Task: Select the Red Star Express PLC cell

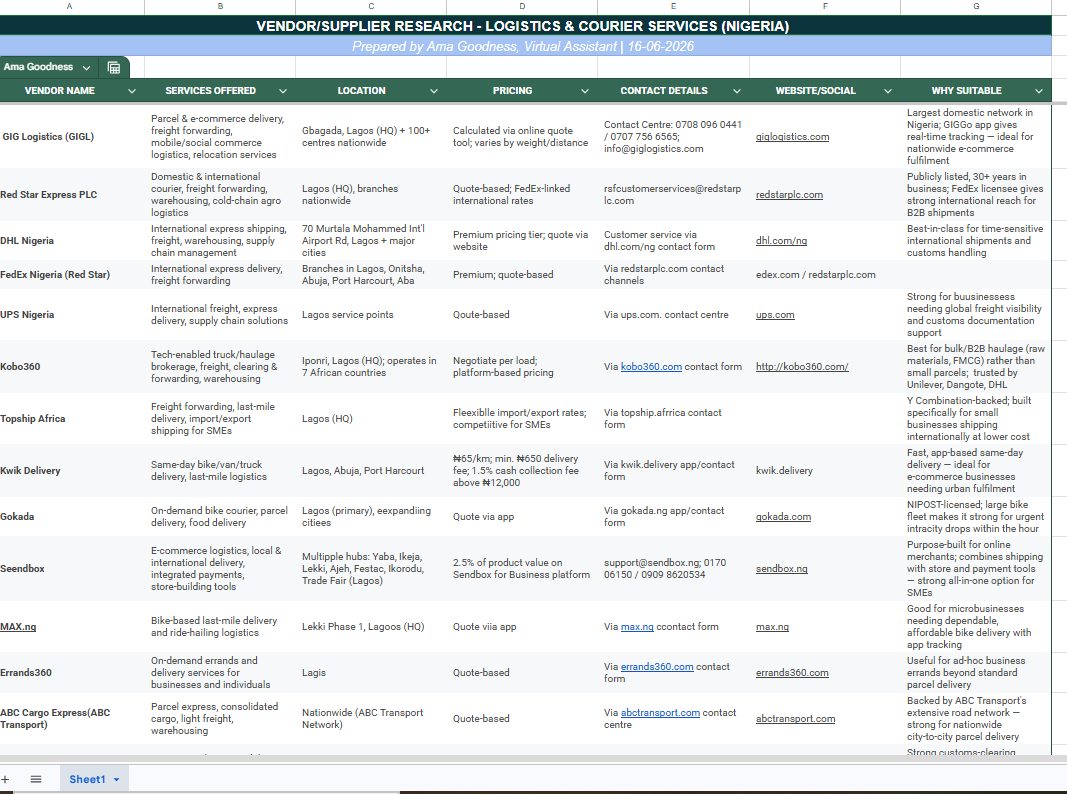Action: (x=72, y=195)
